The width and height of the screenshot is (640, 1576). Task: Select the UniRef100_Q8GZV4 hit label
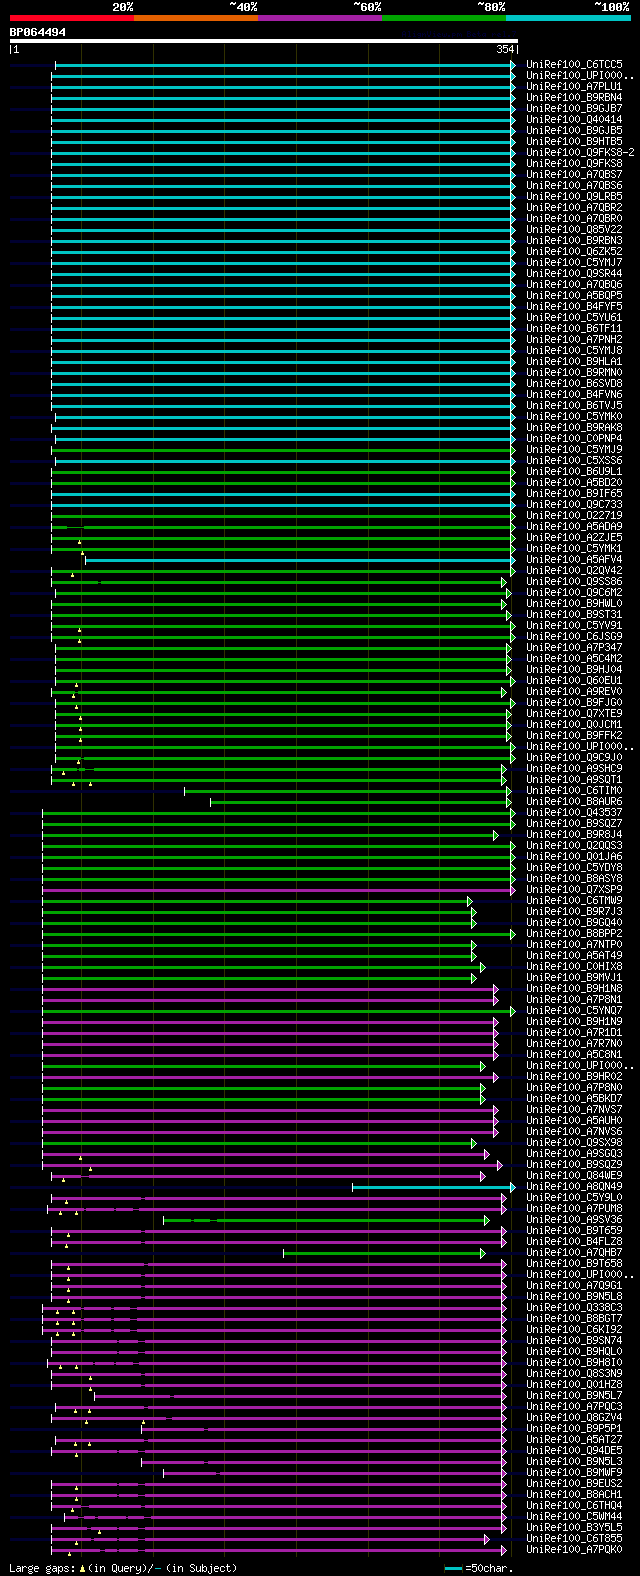tap(574, 1417)
